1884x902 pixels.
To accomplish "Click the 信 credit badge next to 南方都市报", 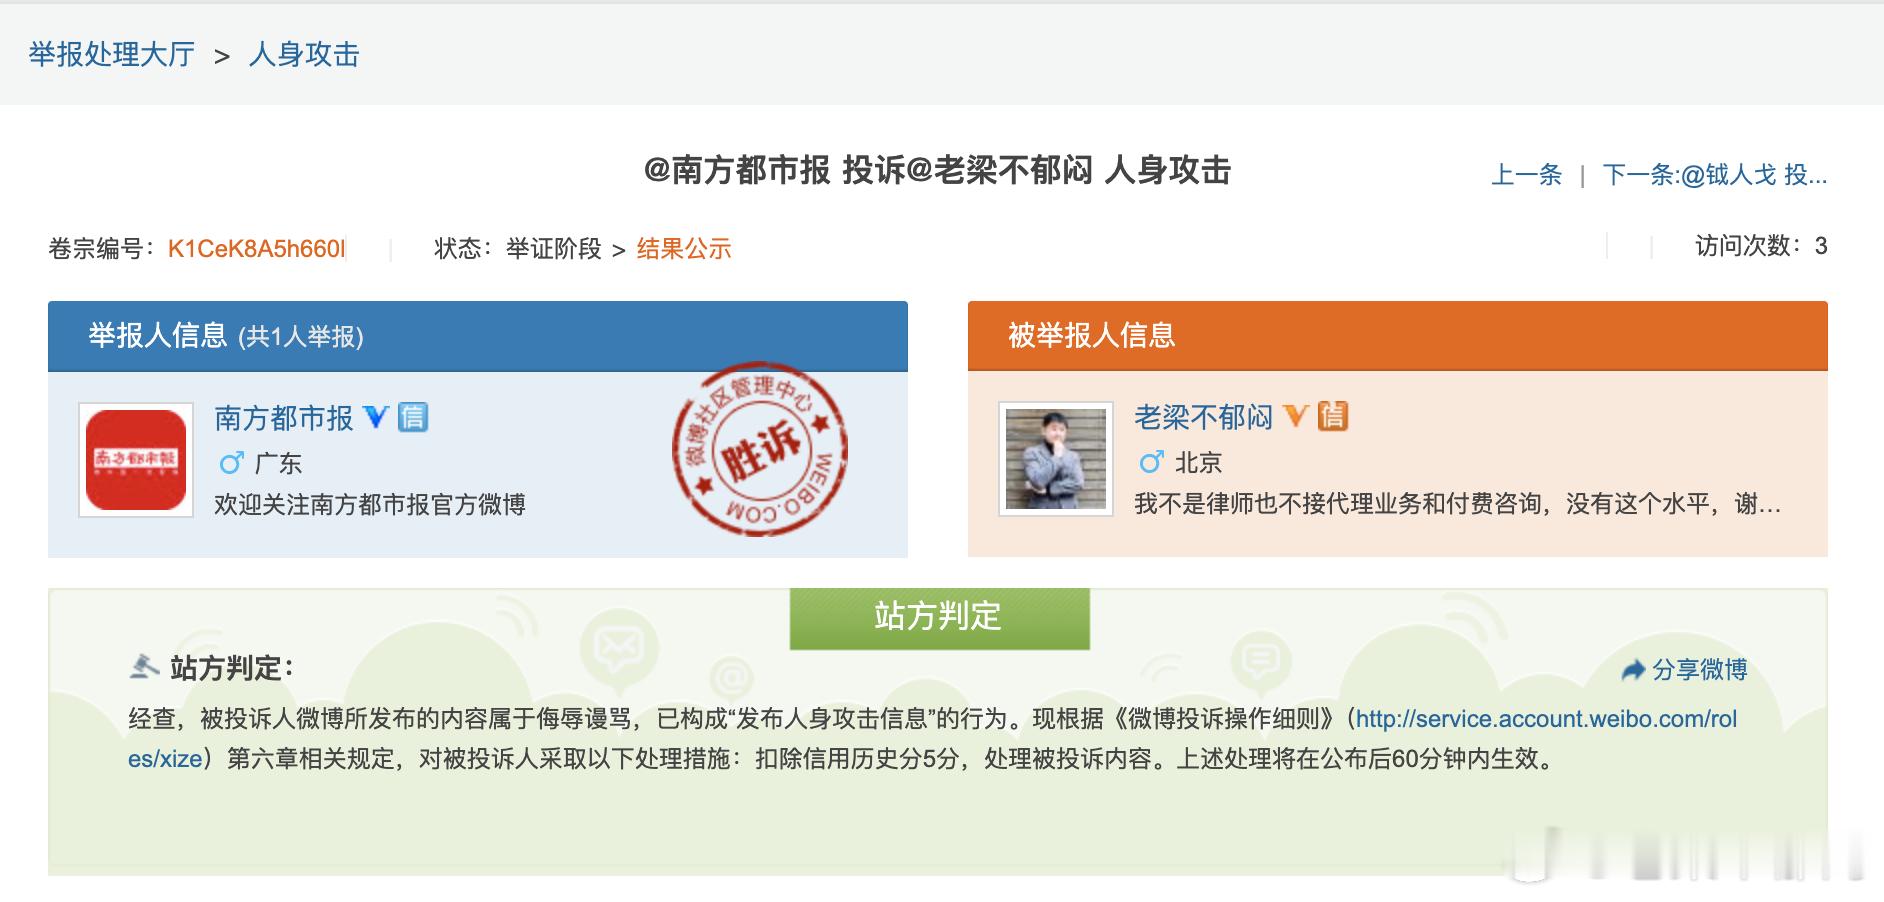I will click(x=413, y=417).
